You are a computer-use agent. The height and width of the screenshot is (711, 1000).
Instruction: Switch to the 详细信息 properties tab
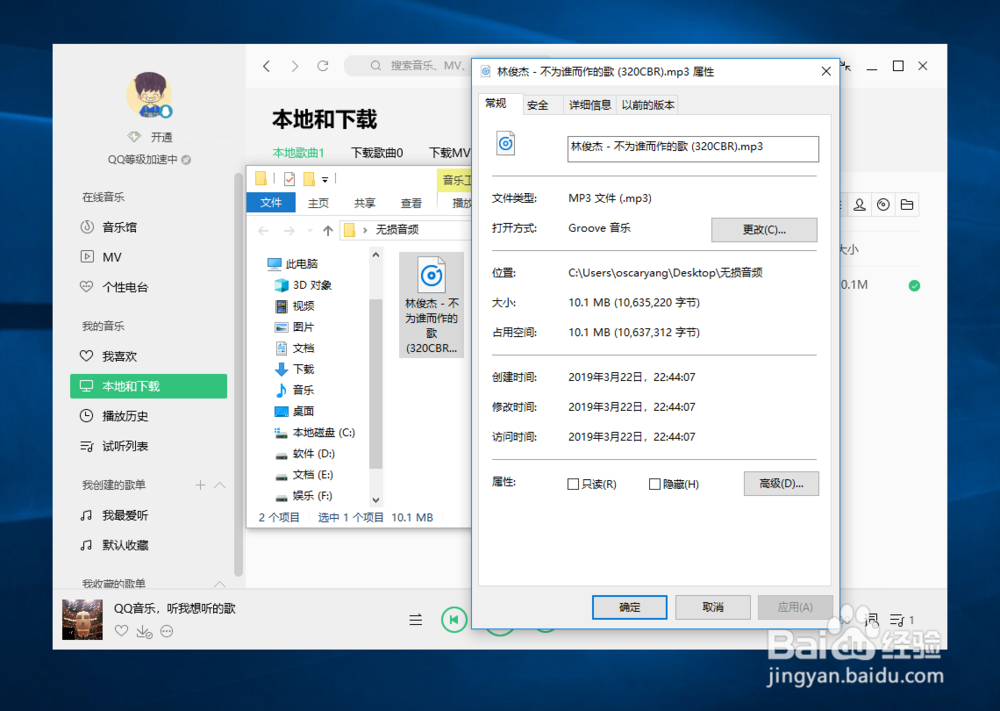[x=590, y=105]
